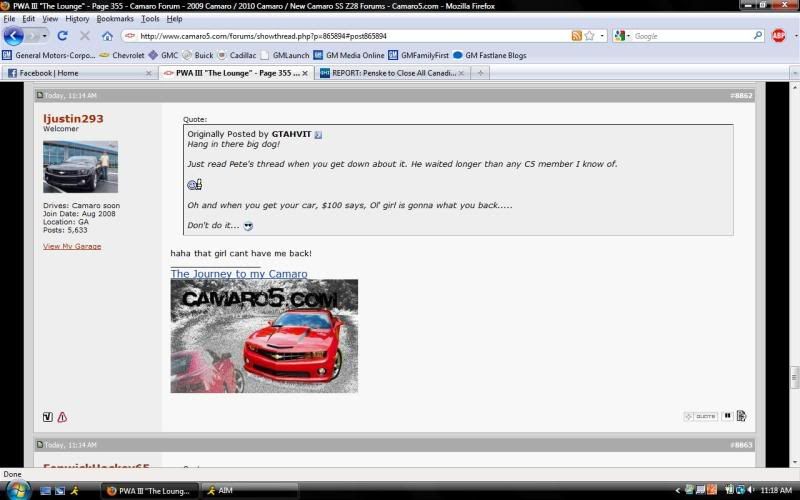Viewport: 800px width, 500px height.
Task: Click the Camaro5.com signature image
Action: tap(264, 336)
